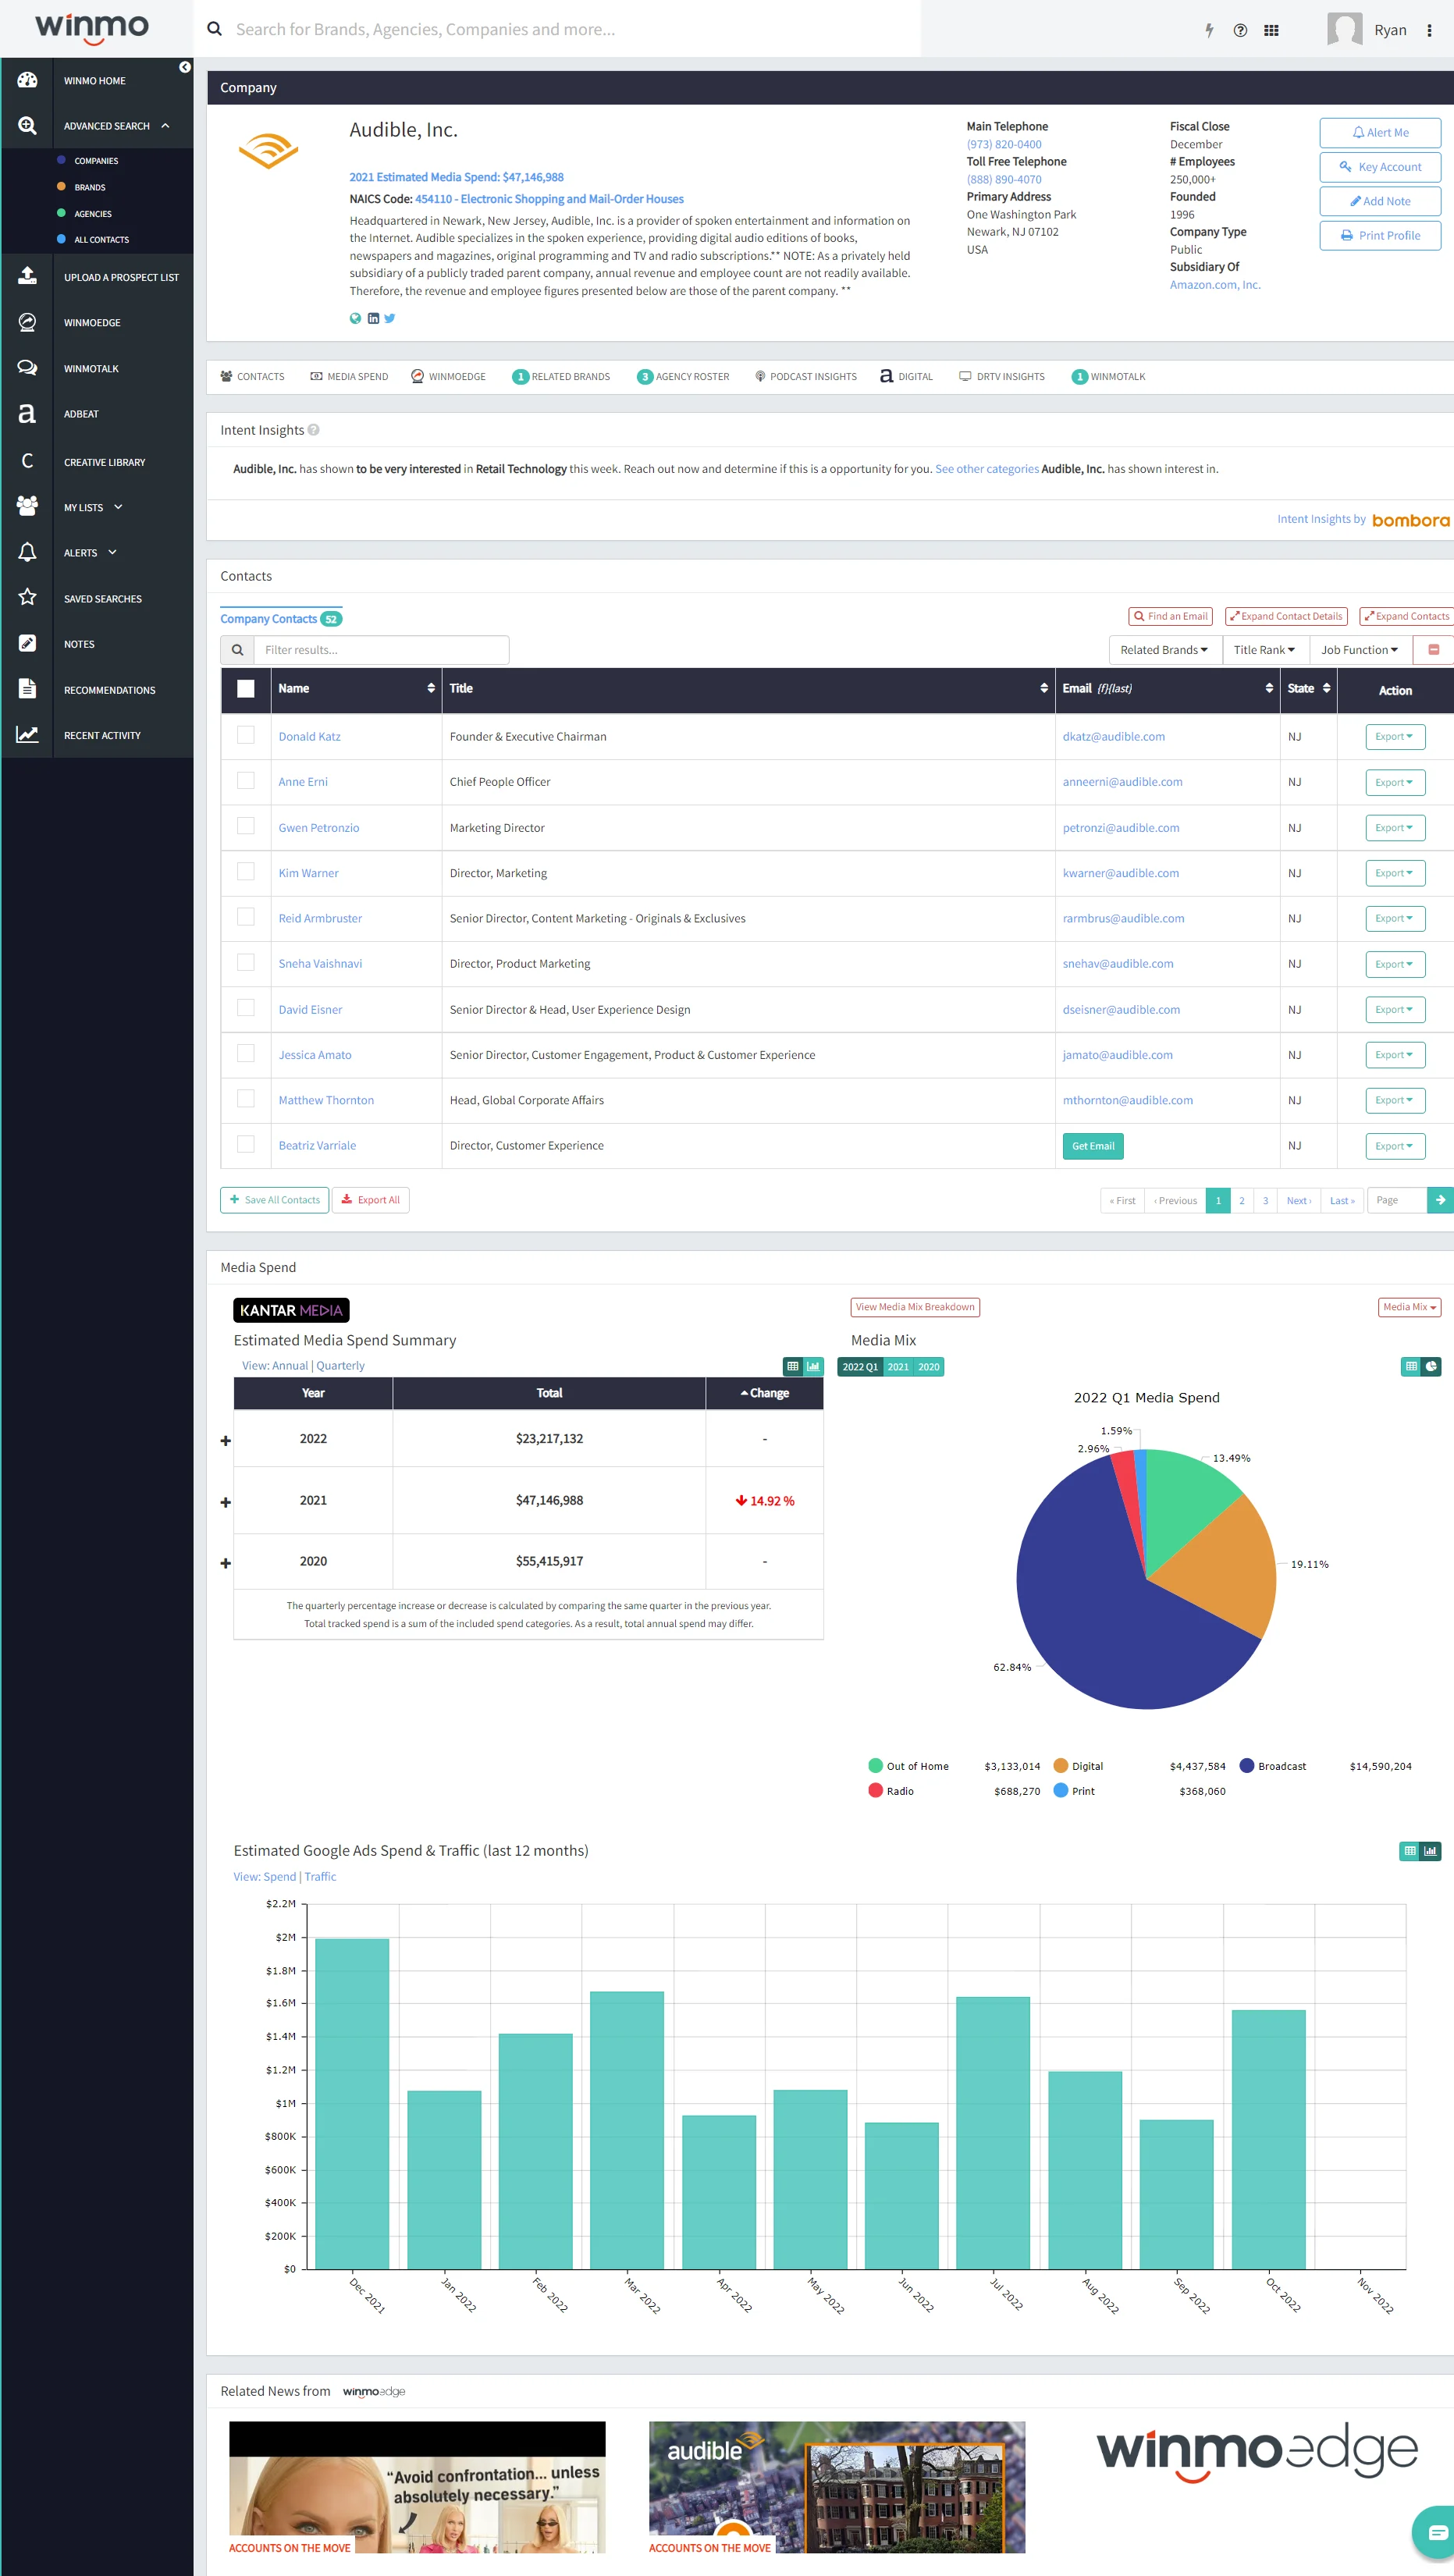Image resolution: width=1454 pixels, height=2576 pixels.
Task: Open the user menu three-dot icon
Action: (x=1429, y=30)
